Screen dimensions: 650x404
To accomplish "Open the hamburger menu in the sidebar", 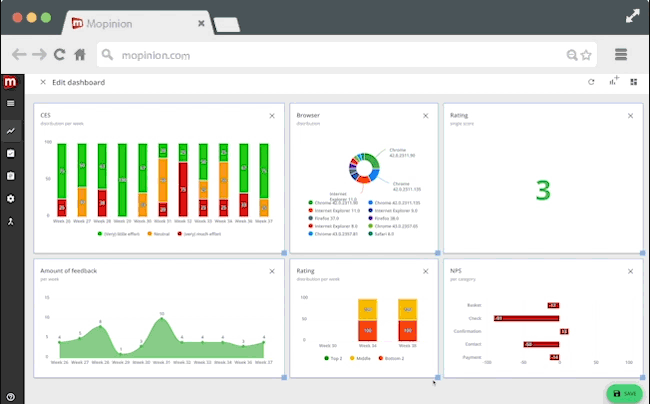I will point(10,103).
